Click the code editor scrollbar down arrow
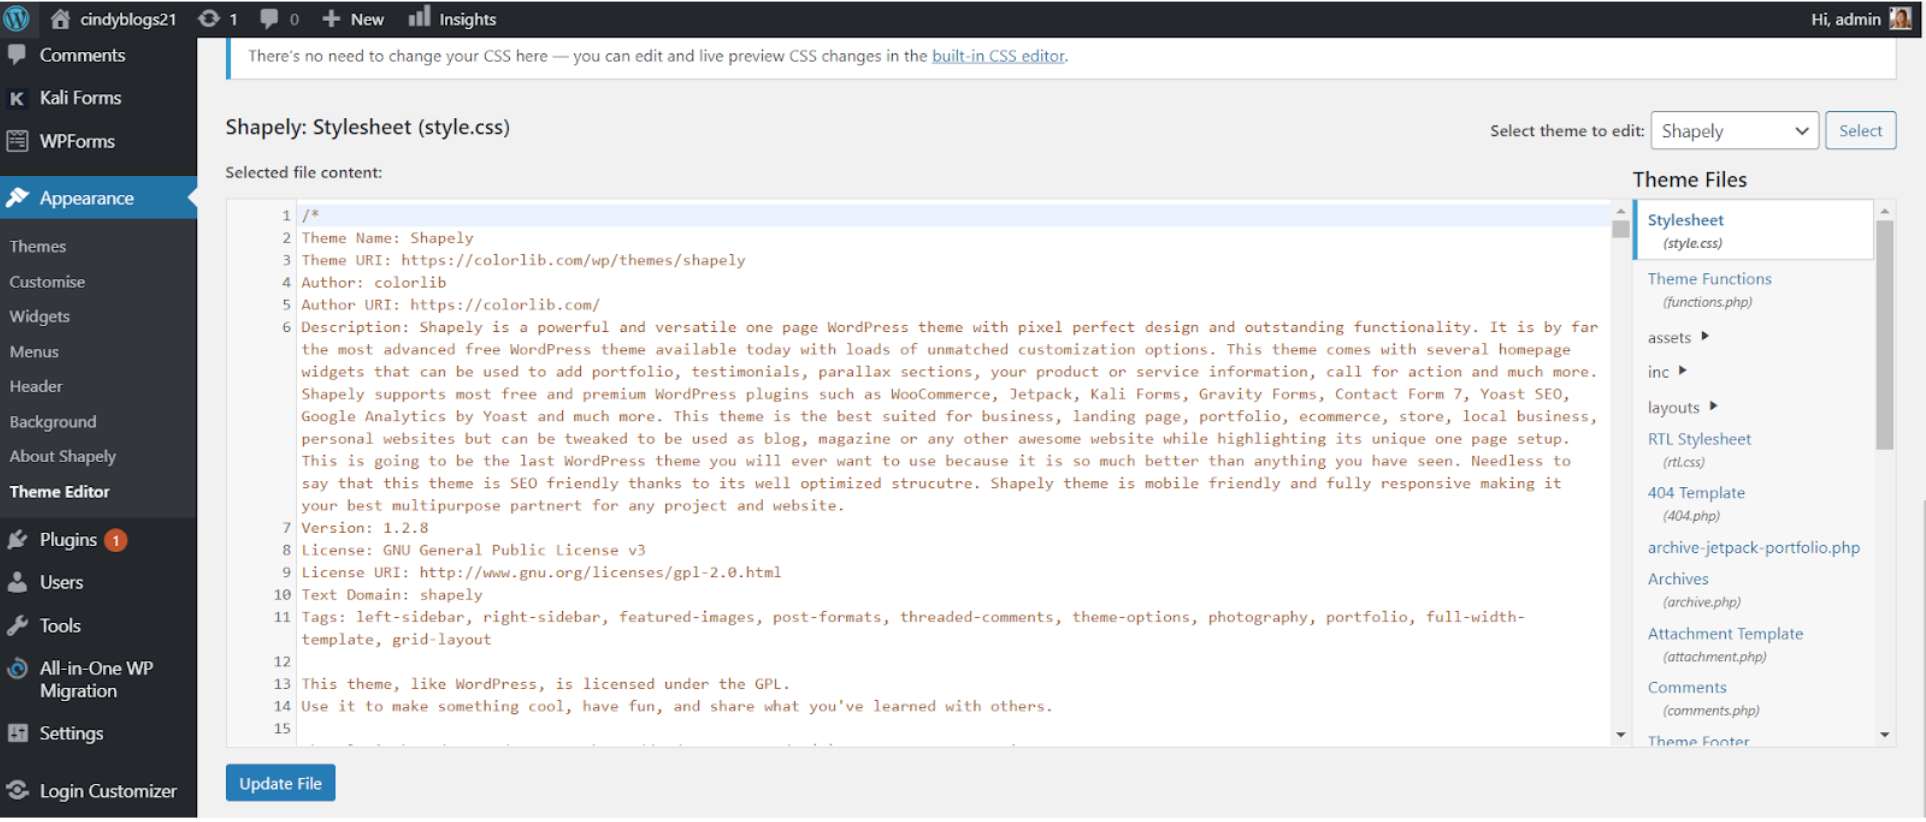 (x=1620, y=735)
